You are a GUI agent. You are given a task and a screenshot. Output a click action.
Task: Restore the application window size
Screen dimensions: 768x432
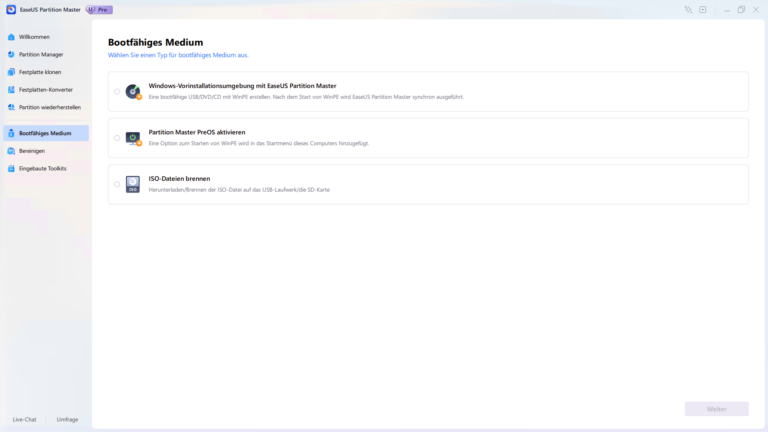tap(742, 10)
